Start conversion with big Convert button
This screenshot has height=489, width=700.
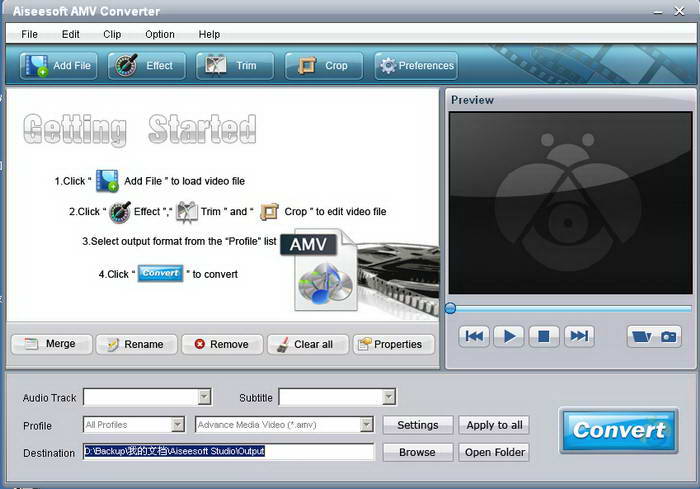(x=619, y=431)
